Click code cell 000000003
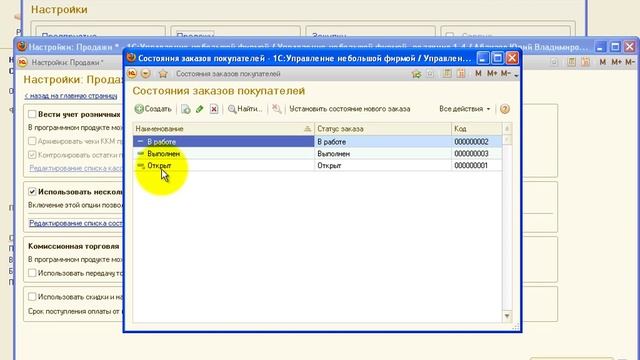Screen dimensions: 640x360 [x=476, y=153]
